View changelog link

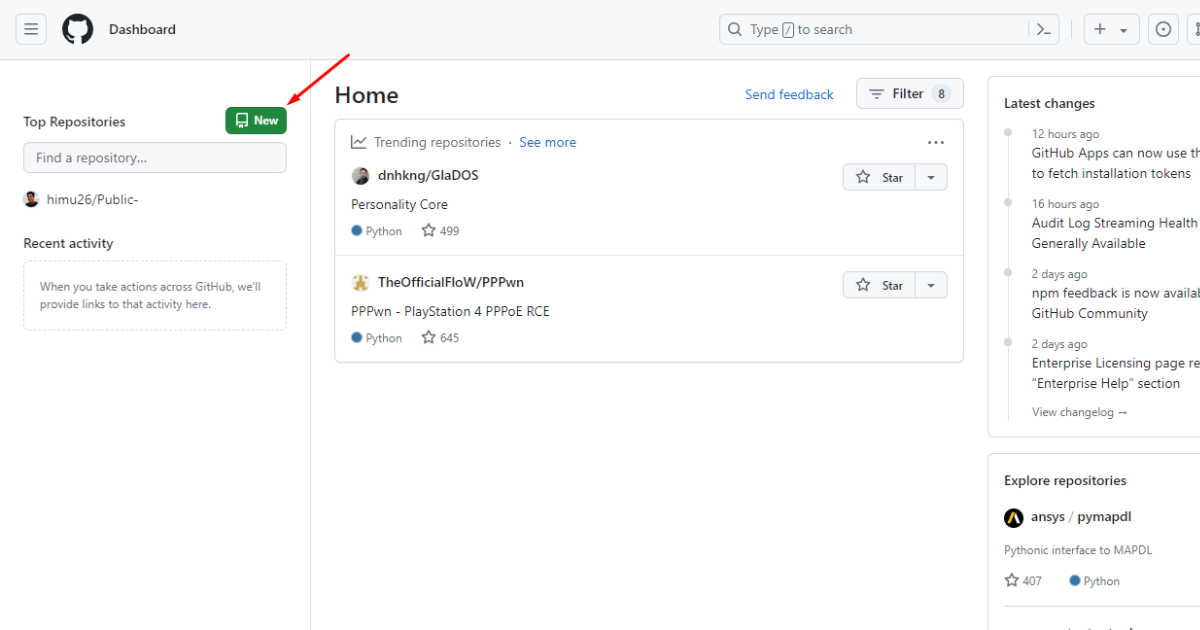pos(1080,412)
